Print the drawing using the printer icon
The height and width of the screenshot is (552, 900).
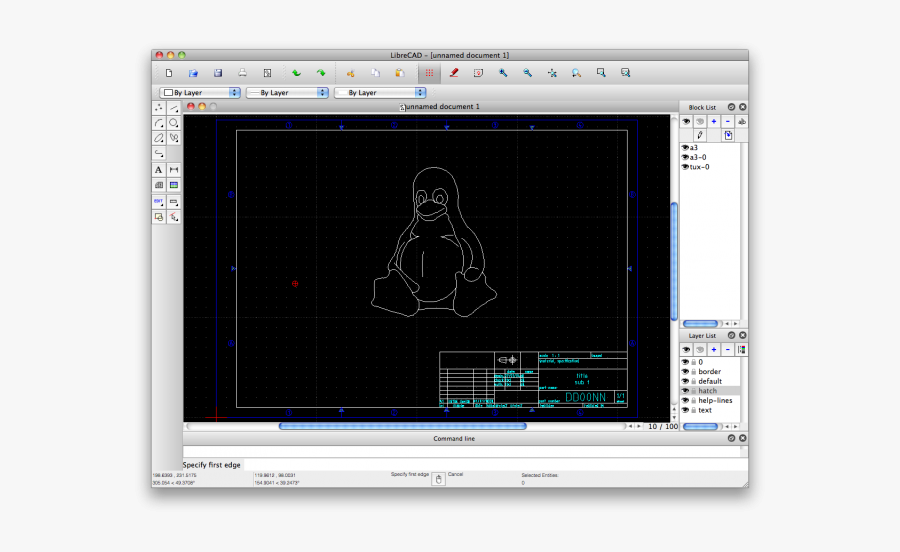click(242, 73)
